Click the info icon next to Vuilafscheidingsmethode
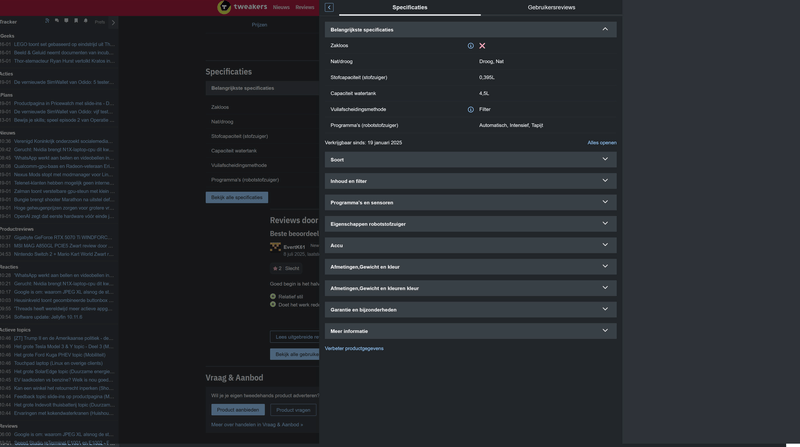The height and width of the screenshot is (447, 800). pyautogui.click(x=471, y=110)
